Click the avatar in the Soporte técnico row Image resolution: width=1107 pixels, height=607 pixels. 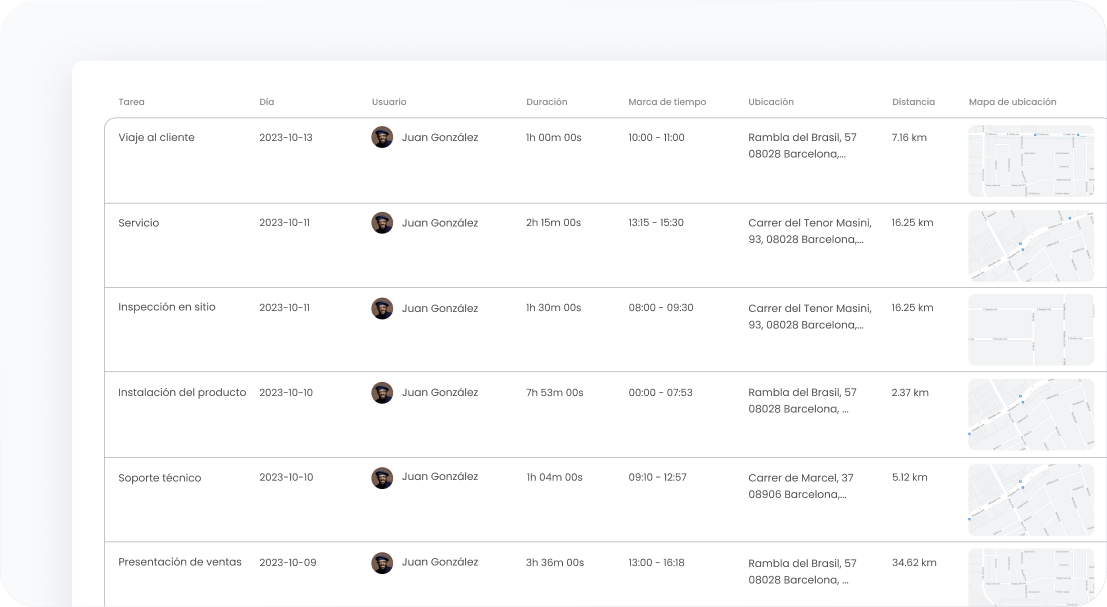382,478
